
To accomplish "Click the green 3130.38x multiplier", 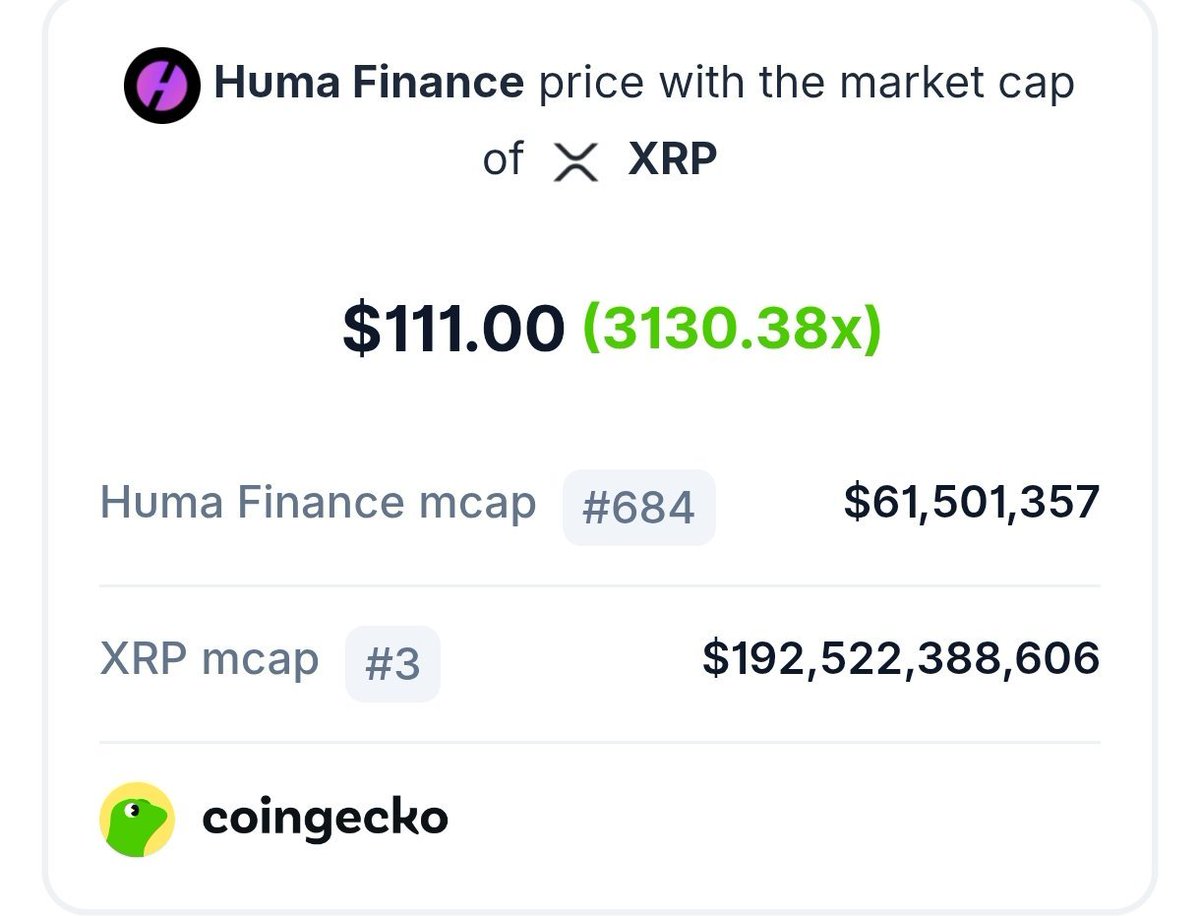I will pyautogui.click(x=731, y=329).
